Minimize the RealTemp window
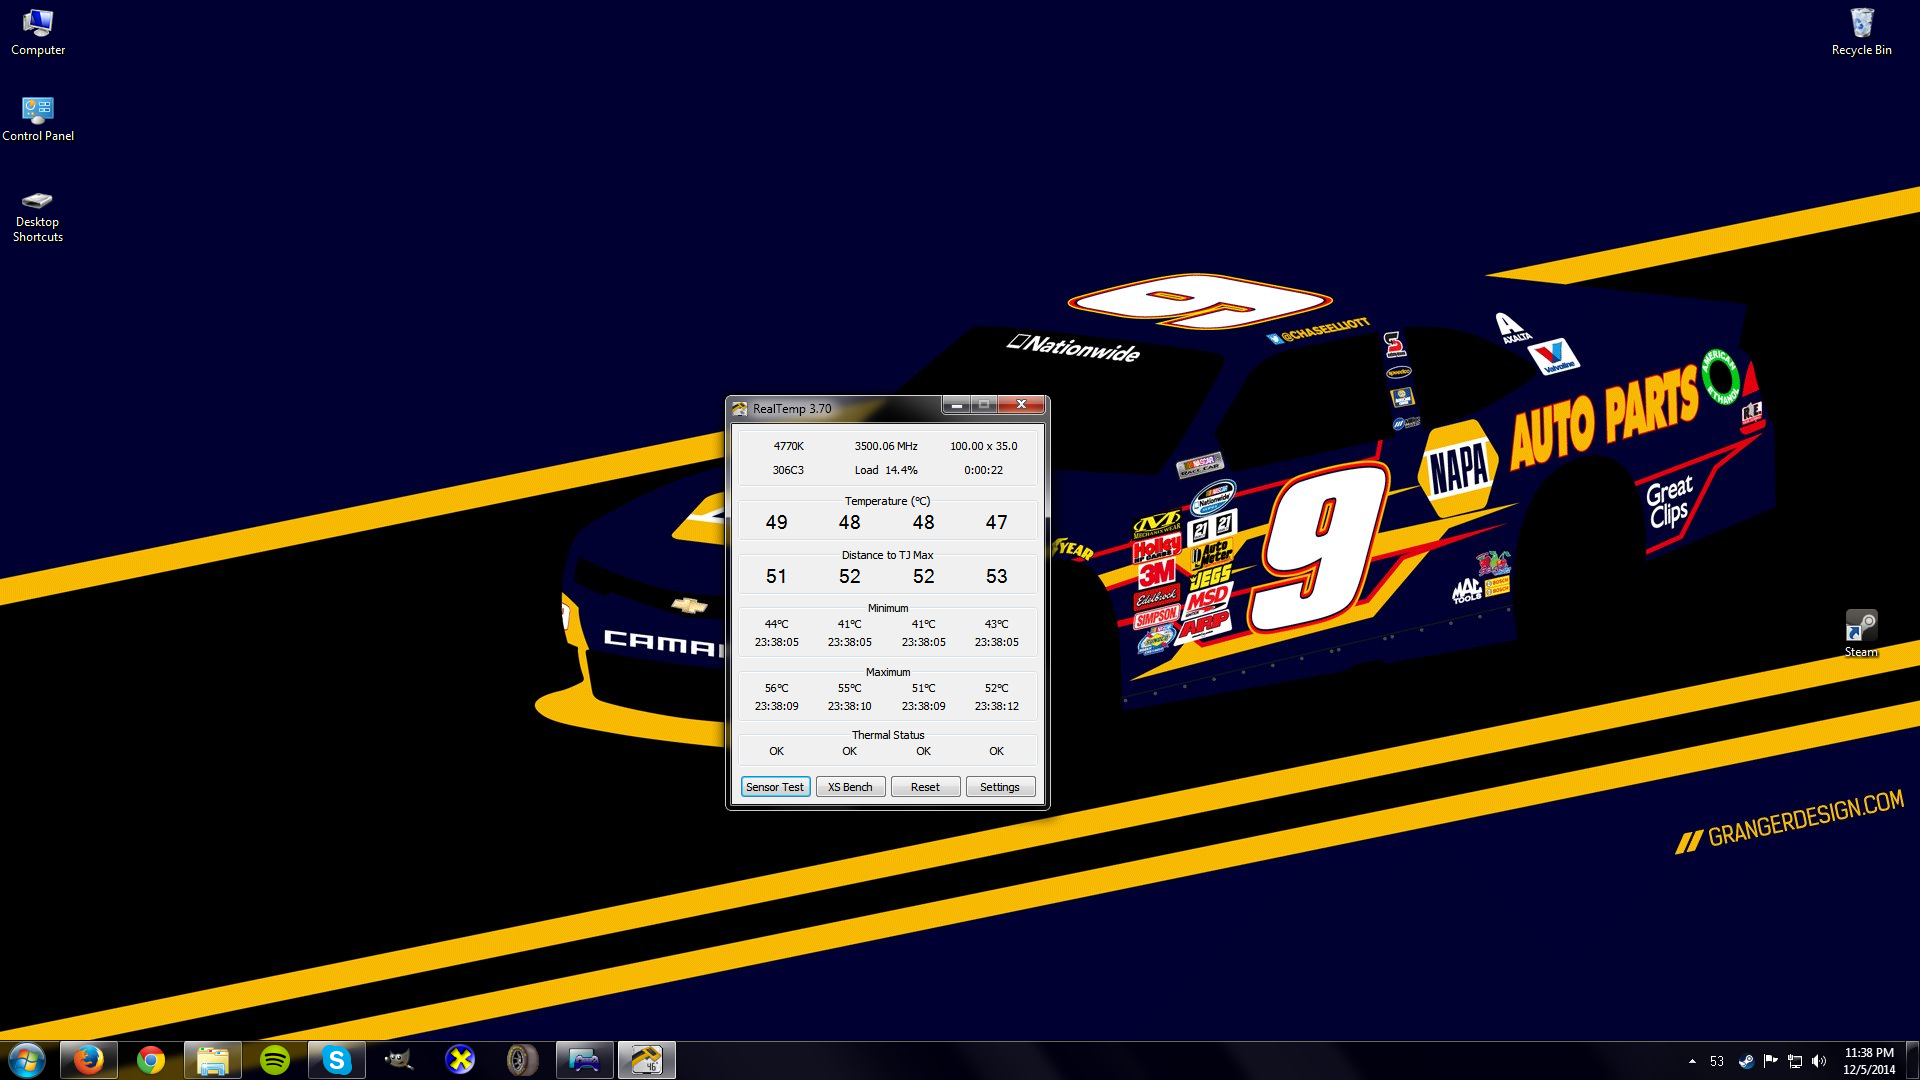This screenshot has width=1920, height=1080. click(x=956, y=405)
